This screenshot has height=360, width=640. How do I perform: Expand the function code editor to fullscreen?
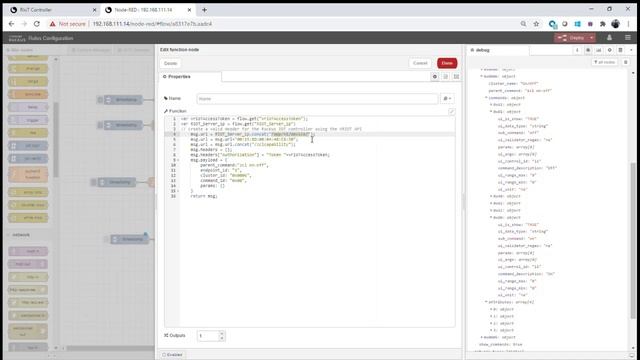(x=451, y=111)
